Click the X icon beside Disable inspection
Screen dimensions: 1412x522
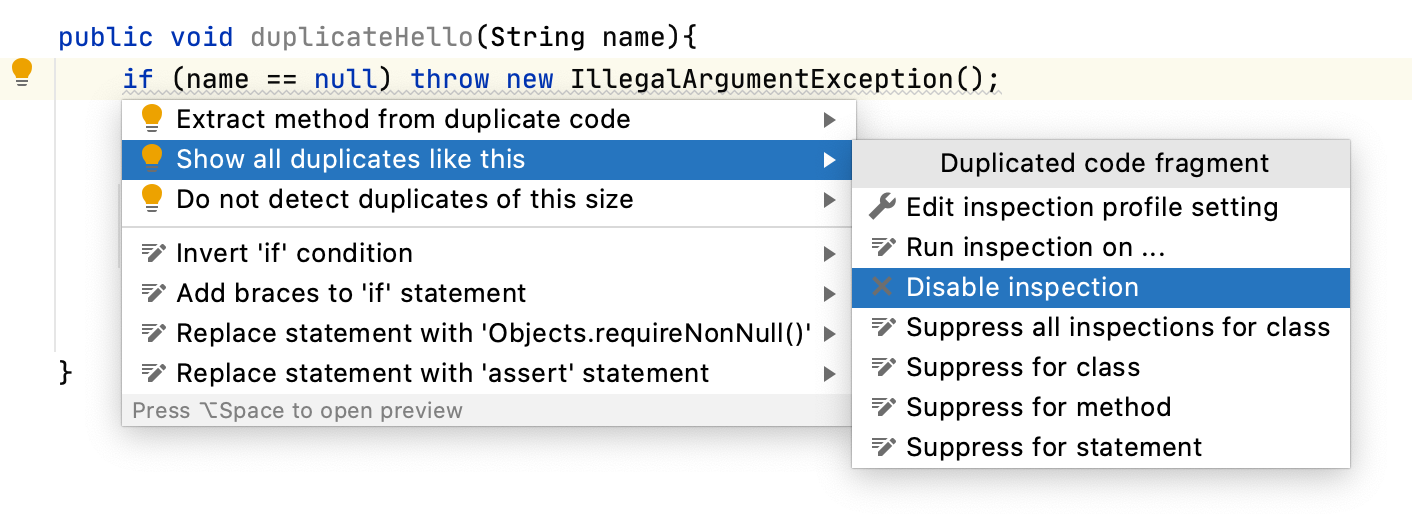(x=881, y=287)
